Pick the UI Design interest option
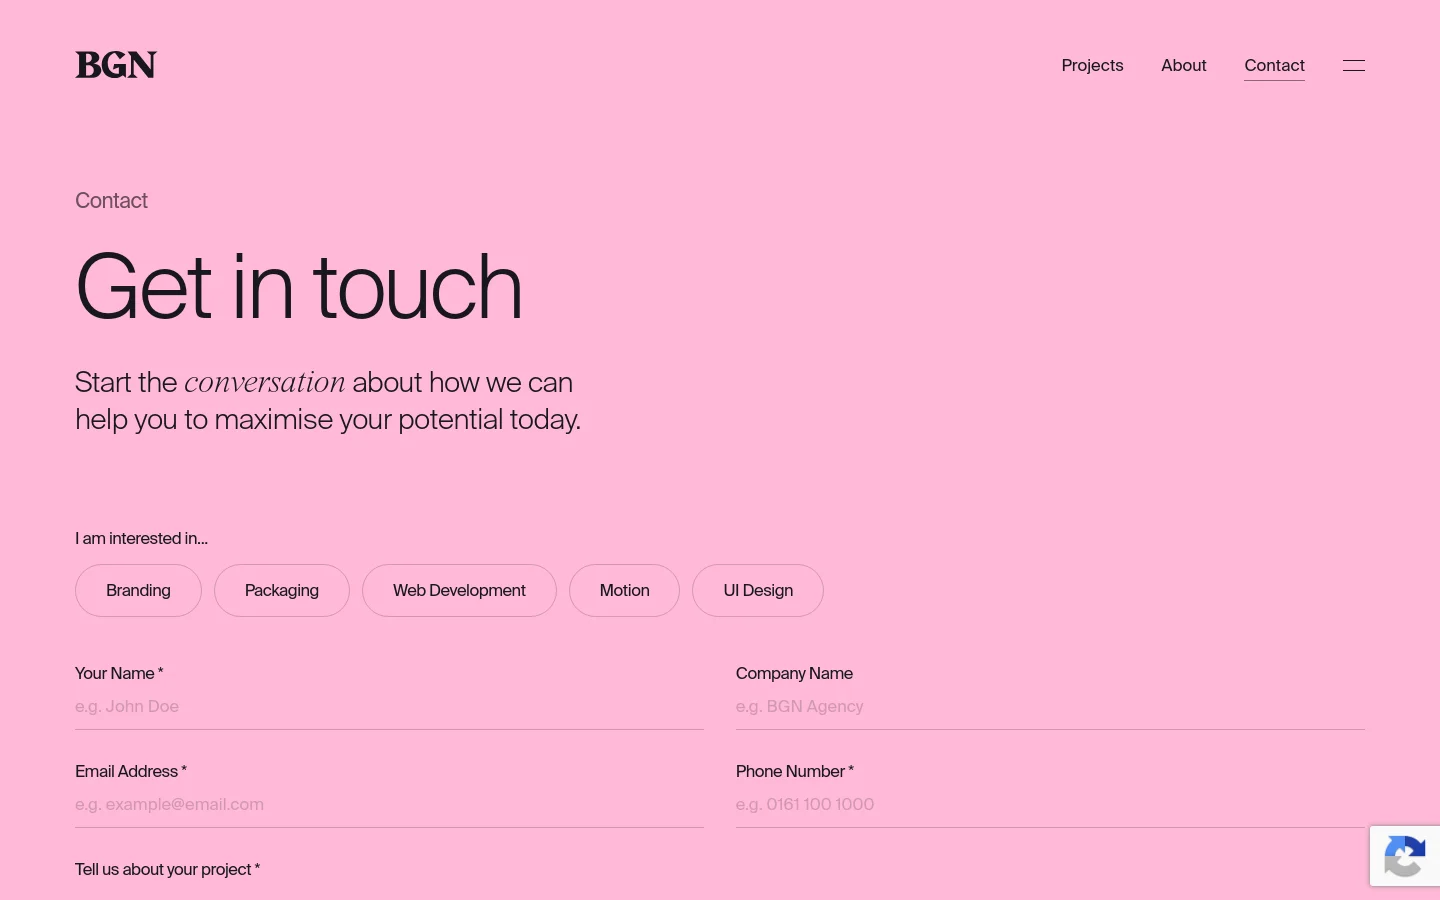 758,590
